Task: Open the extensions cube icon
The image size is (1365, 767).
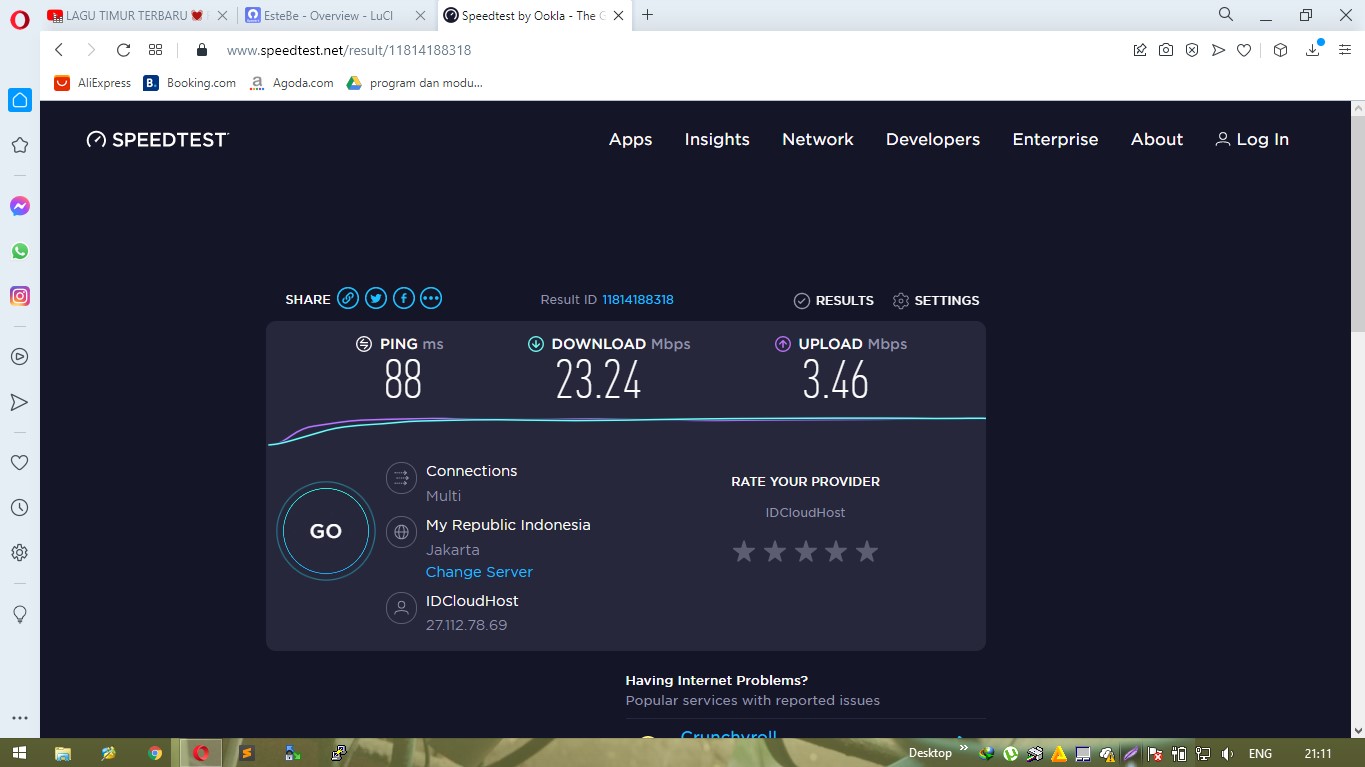Action: (x=1280, y=50)
